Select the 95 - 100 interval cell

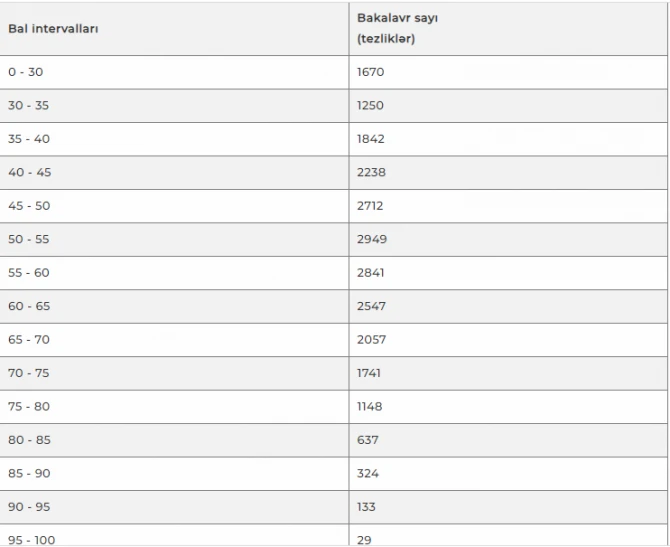174,535
